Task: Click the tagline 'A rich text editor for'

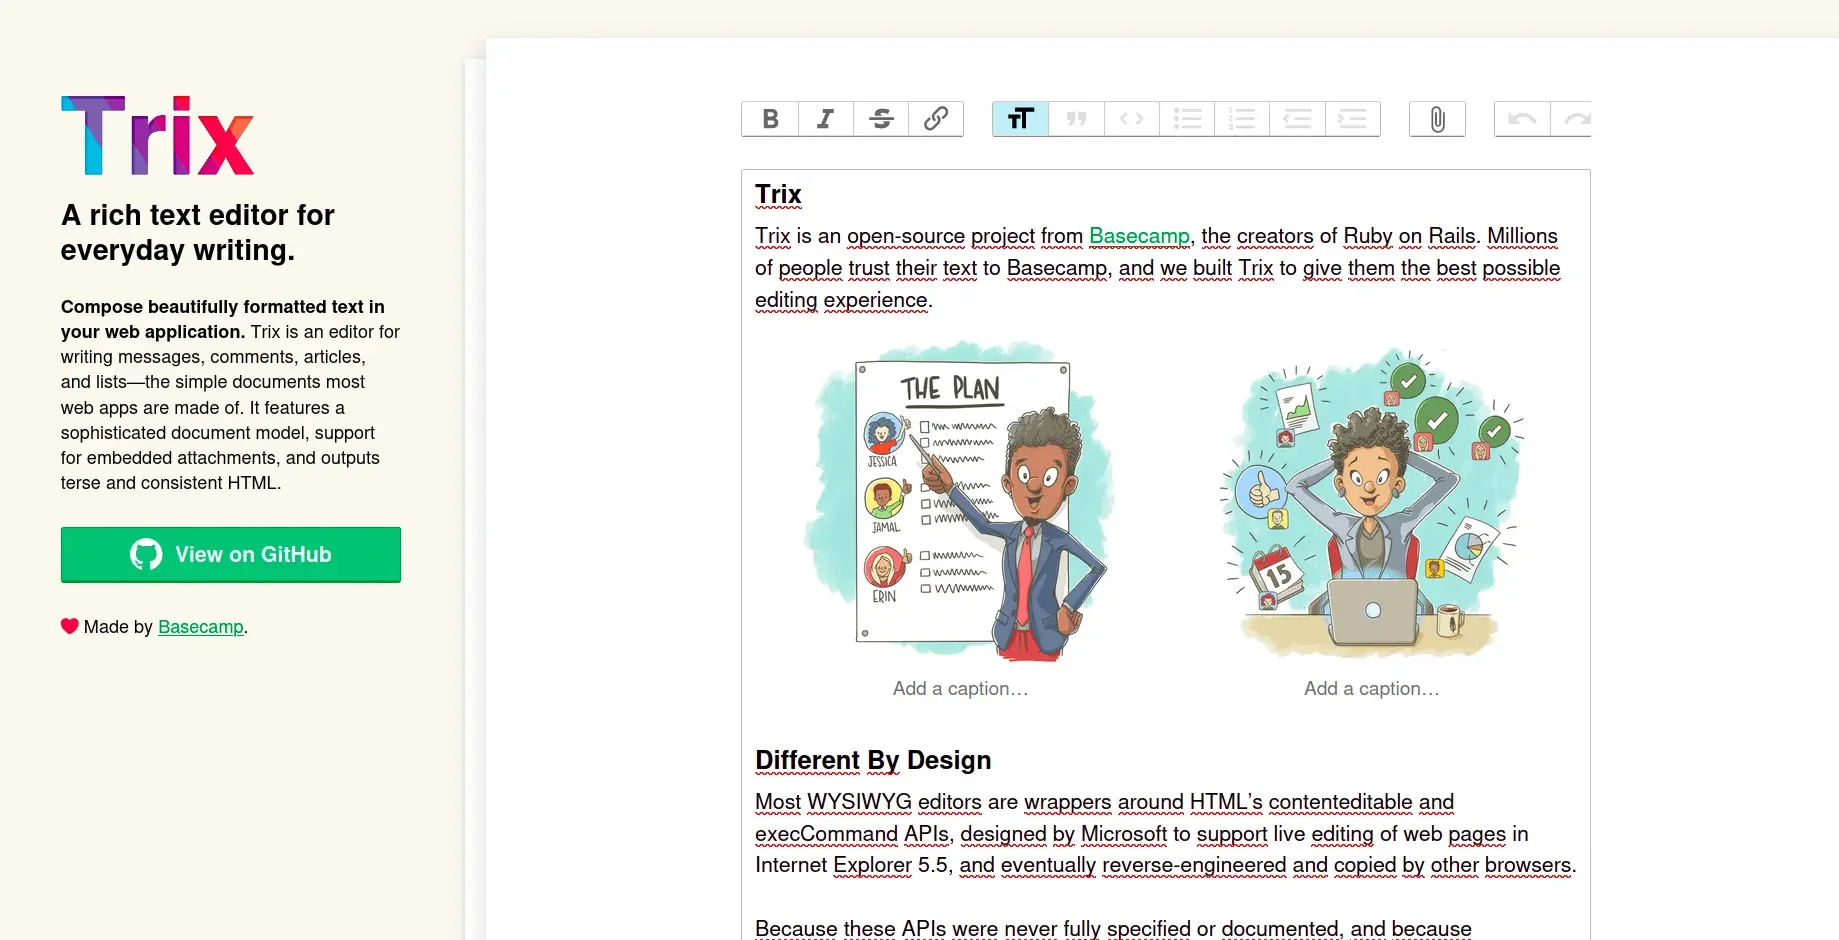Action: 198,215
